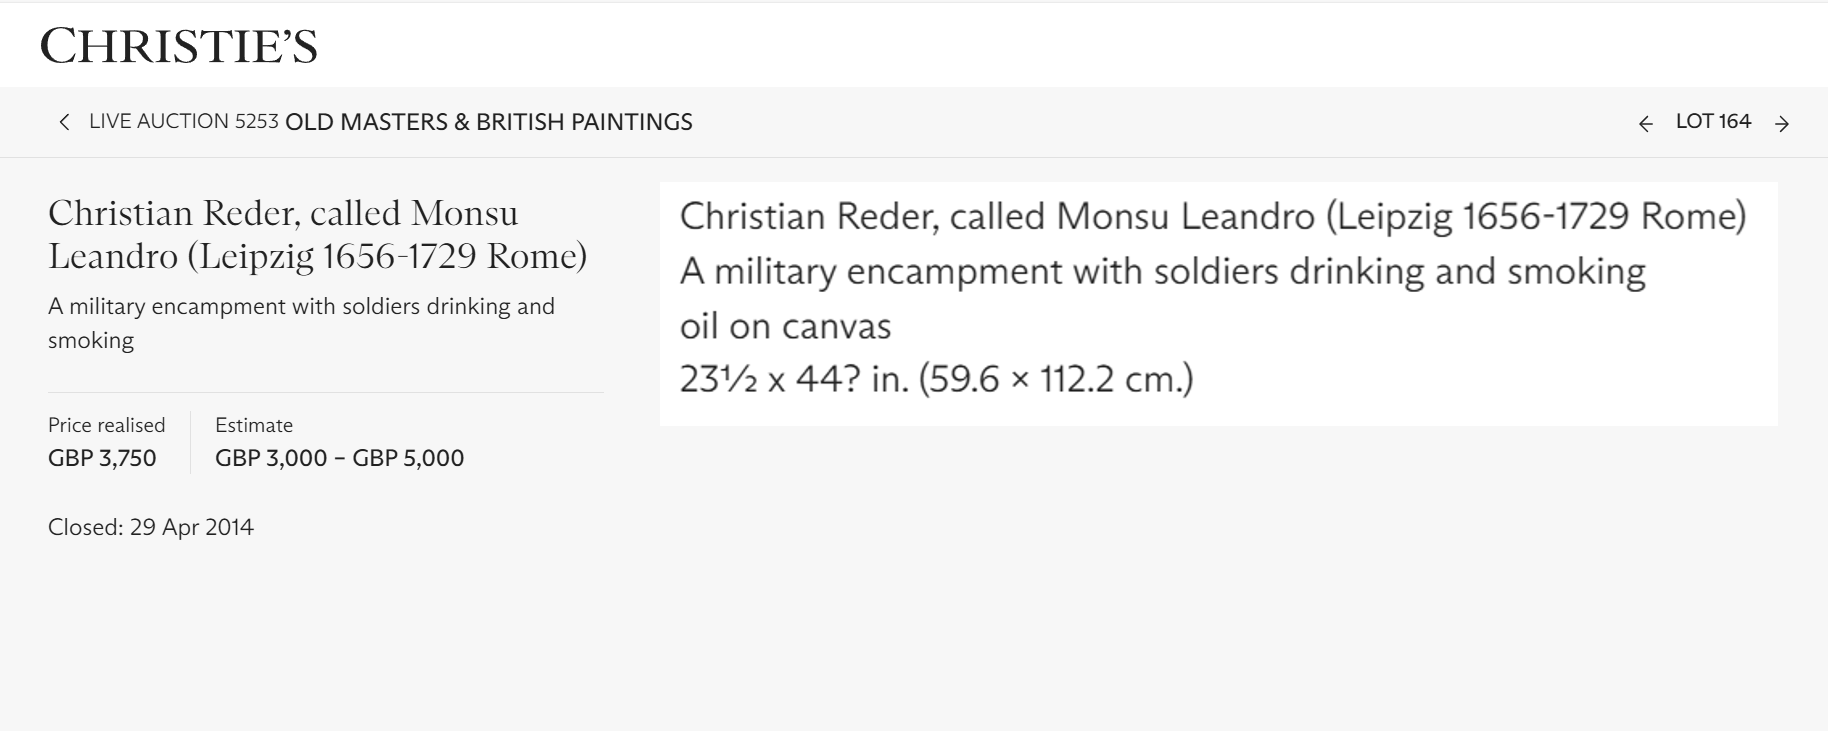The image size is (1828, 731).
Task: Click painting title line in details panel
Action: (1162, 272)
